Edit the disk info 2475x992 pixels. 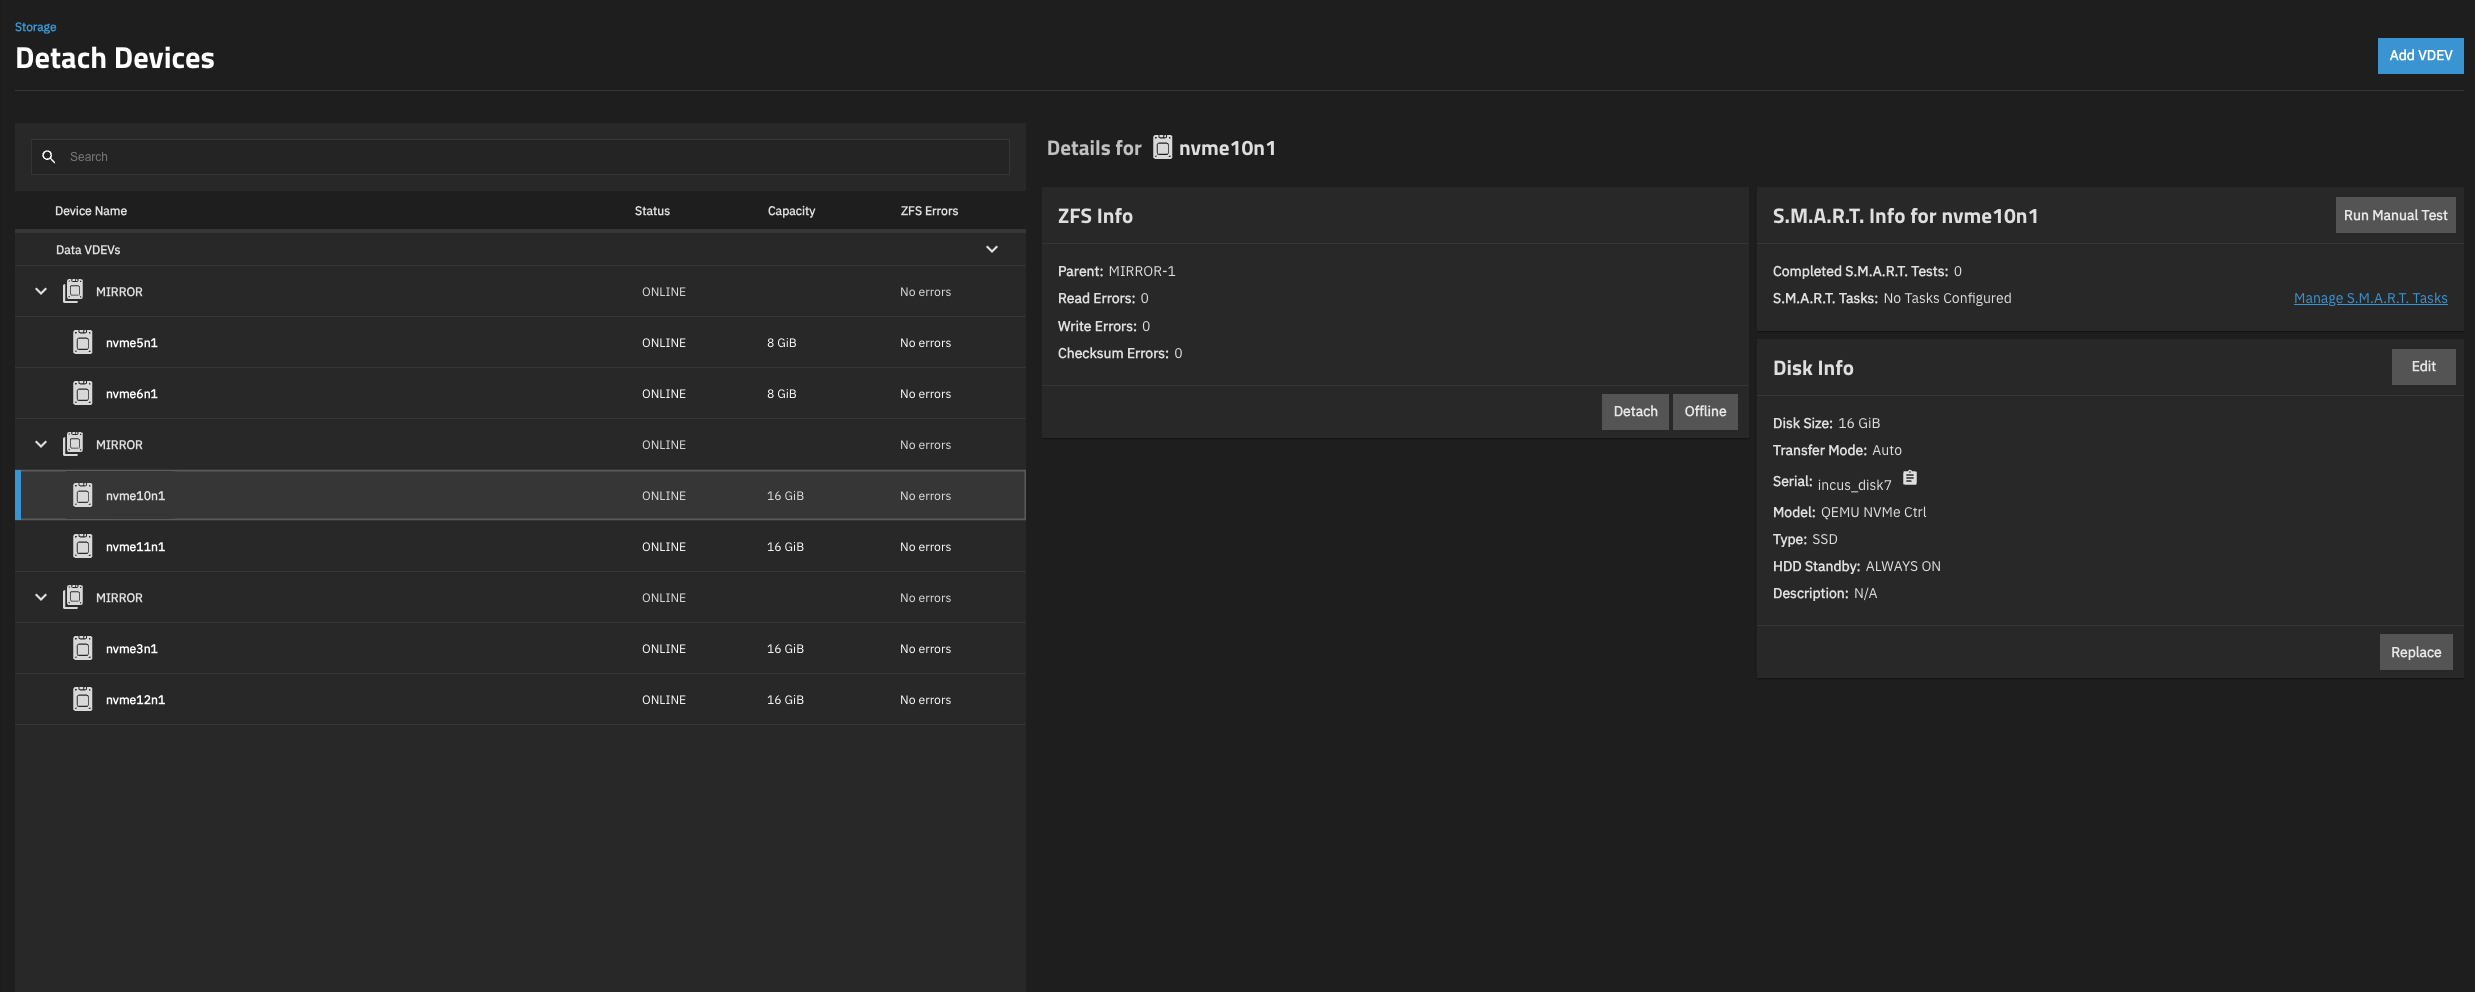click(x=2423, y=367)
